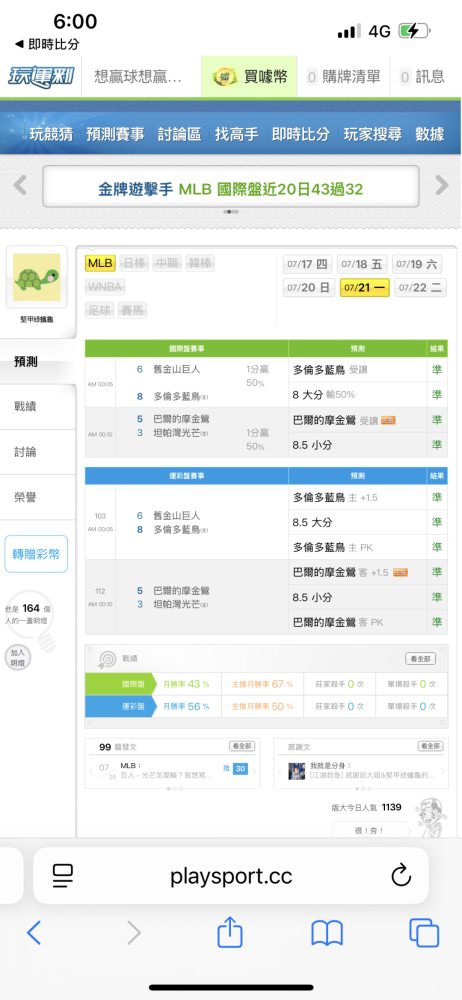This screenshot has width=462, height=1000.
Task: Tap the 轉贈彩幣 button
Action: [x=36, y=554]
